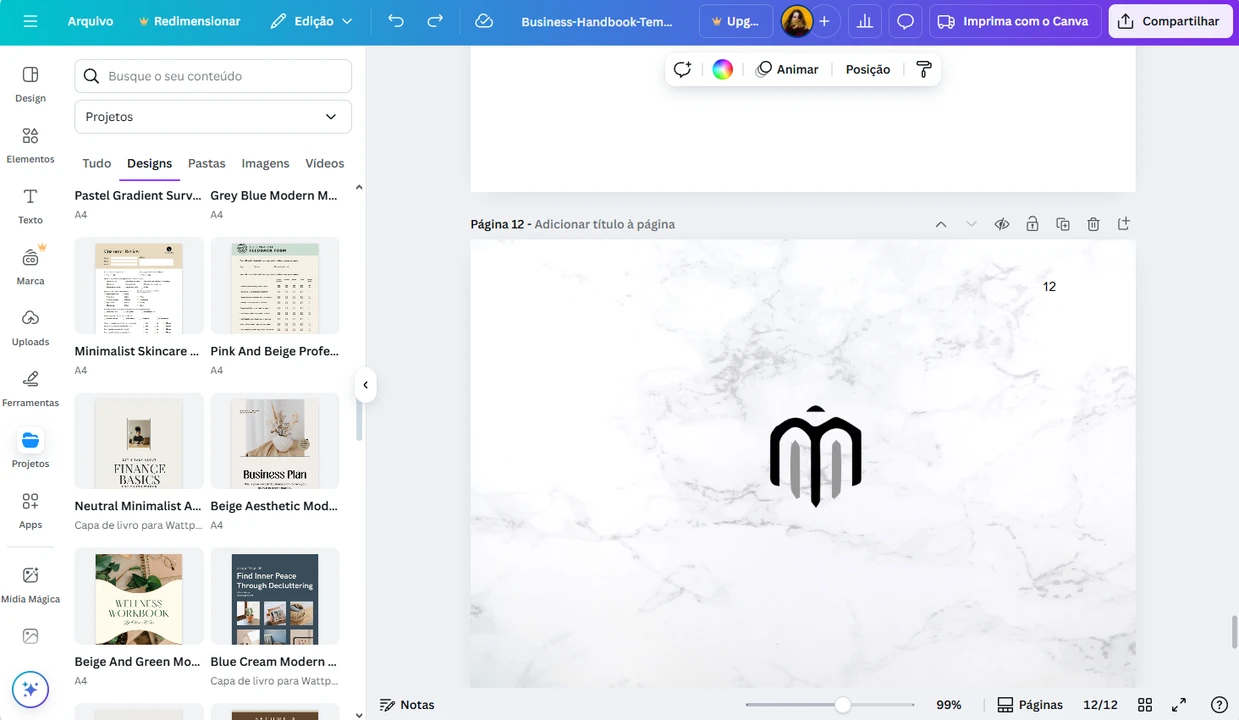The width and height of the screenshot is (1239, 720).
Task: Duplicate page 12
Action: [1063, 224]
